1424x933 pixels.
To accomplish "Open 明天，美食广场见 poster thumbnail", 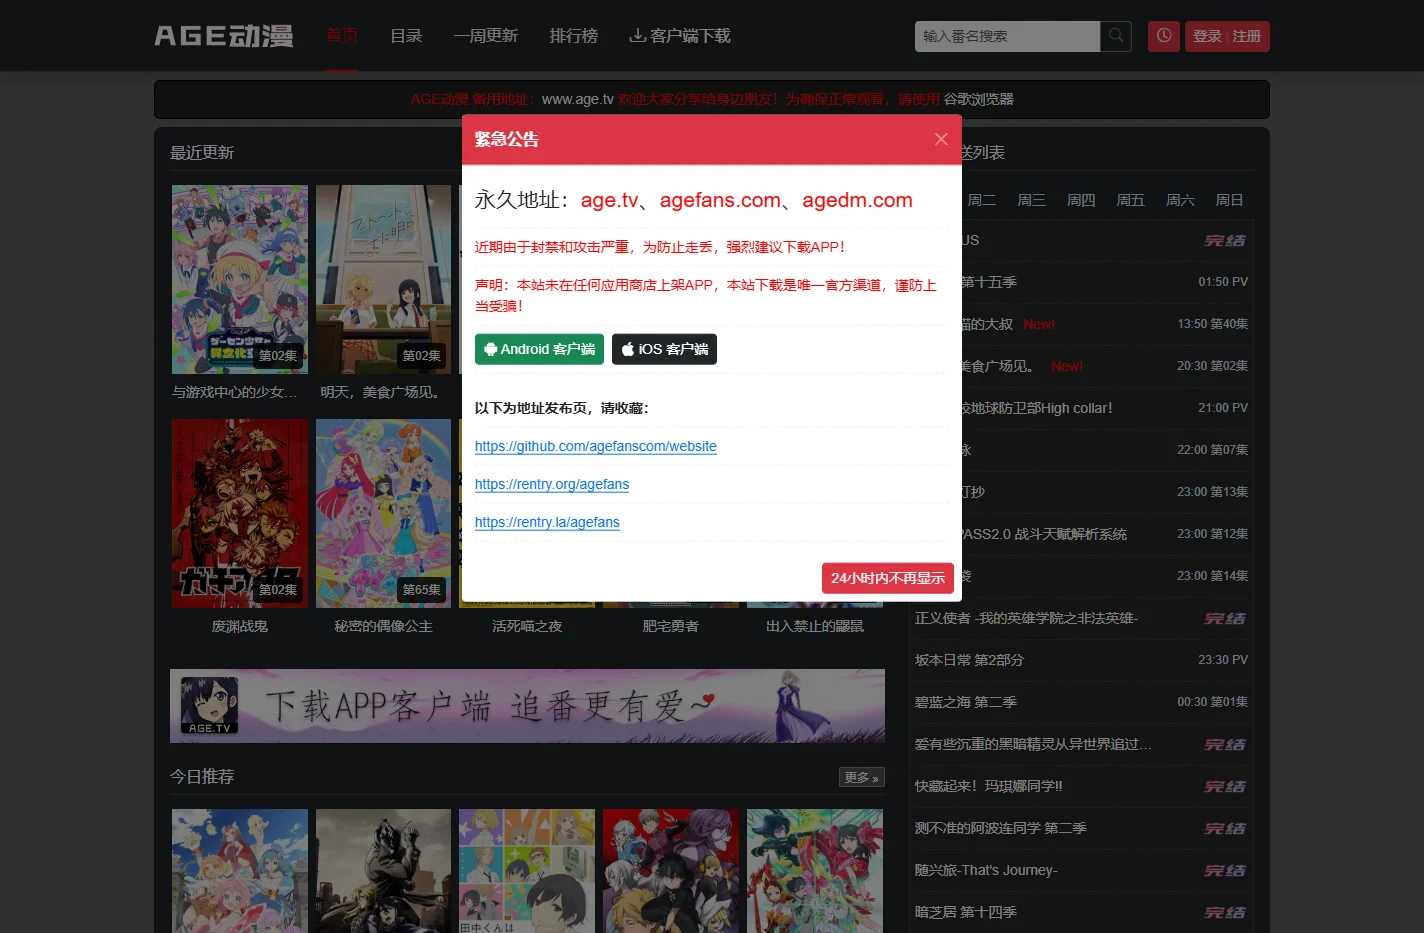I will pos(383,279).
